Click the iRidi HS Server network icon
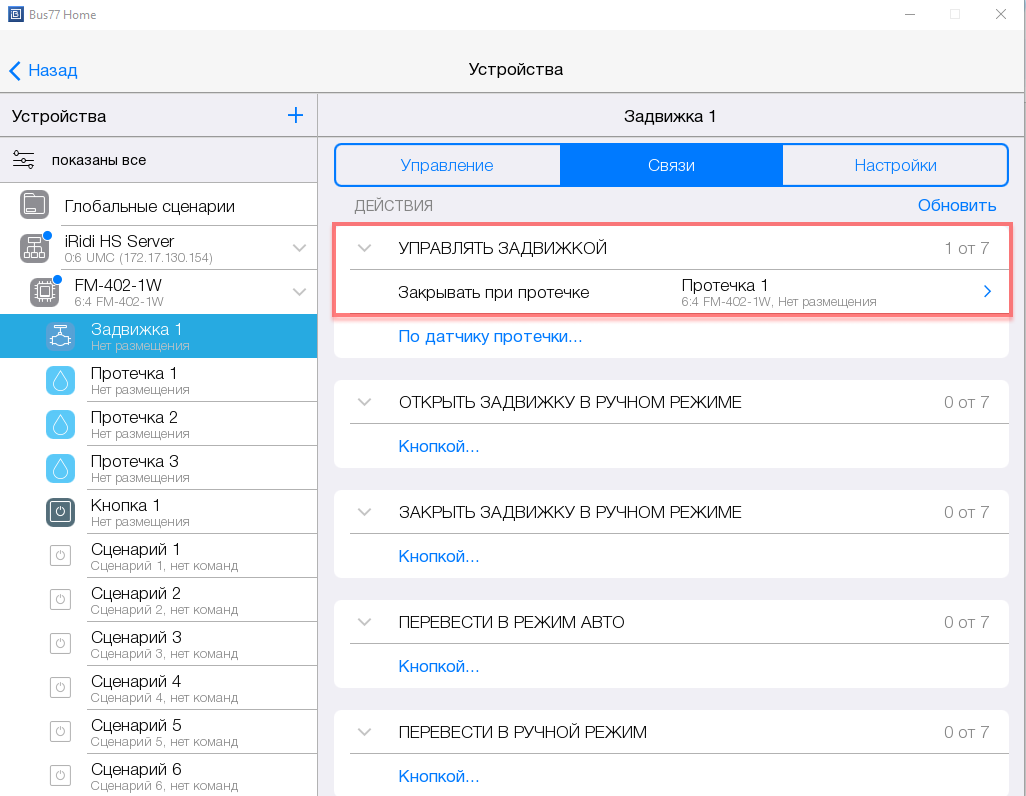1026x796 pixels. pos(34,248)
